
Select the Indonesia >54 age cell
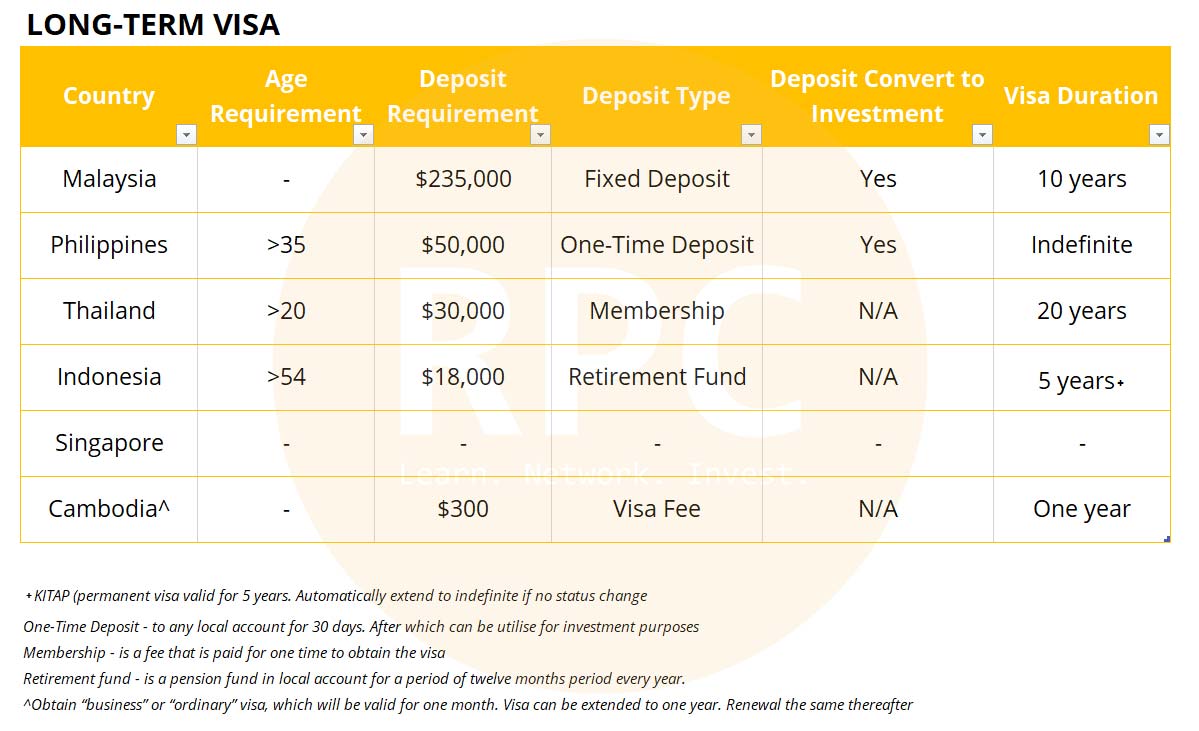(x=286, y=377)
